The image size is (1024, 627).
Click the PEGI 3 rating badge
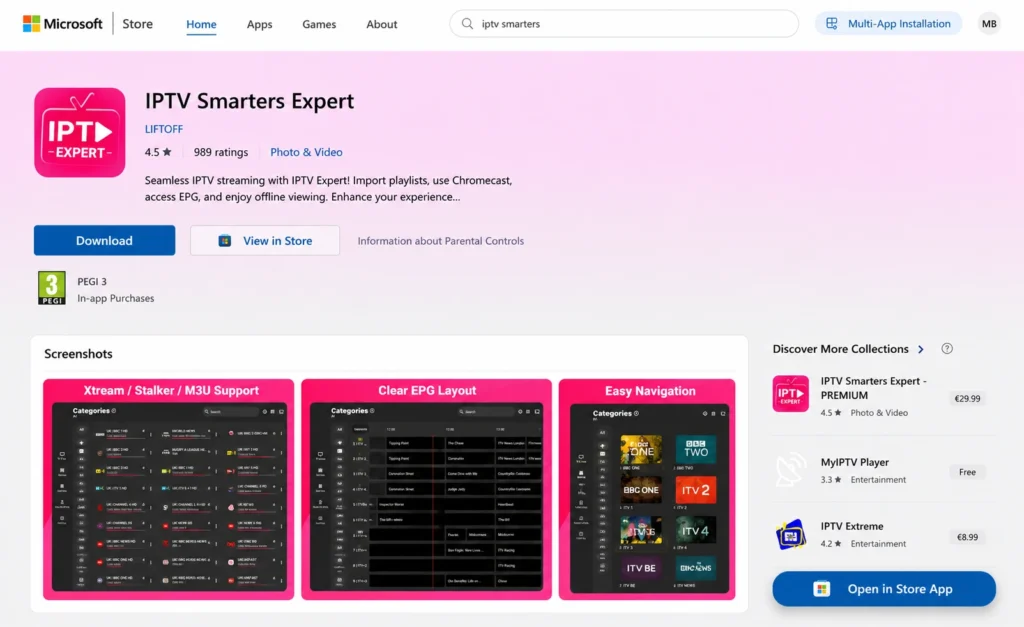click(x=52, y=288)
